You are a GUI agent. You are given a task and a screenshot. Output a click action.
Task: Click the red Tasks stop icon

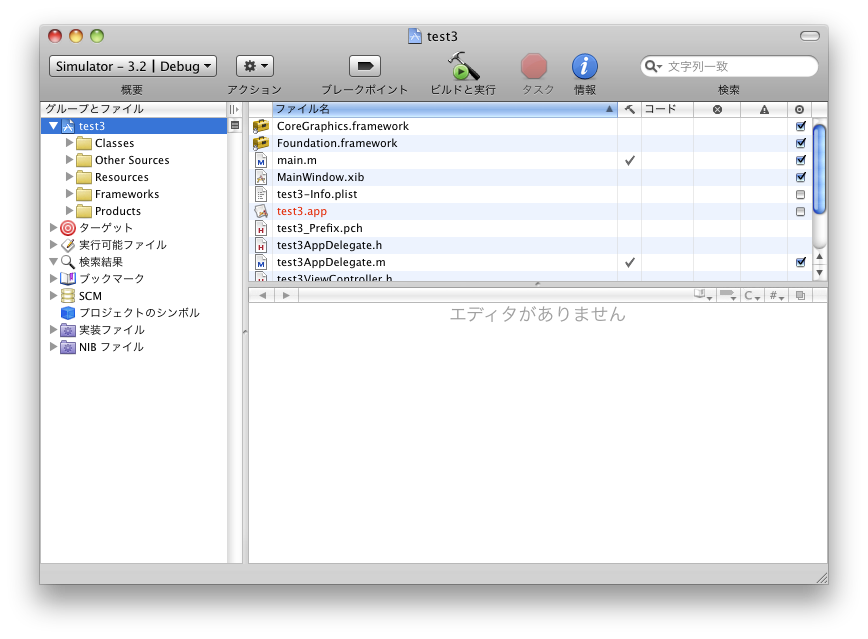click(x=535, y=67)
